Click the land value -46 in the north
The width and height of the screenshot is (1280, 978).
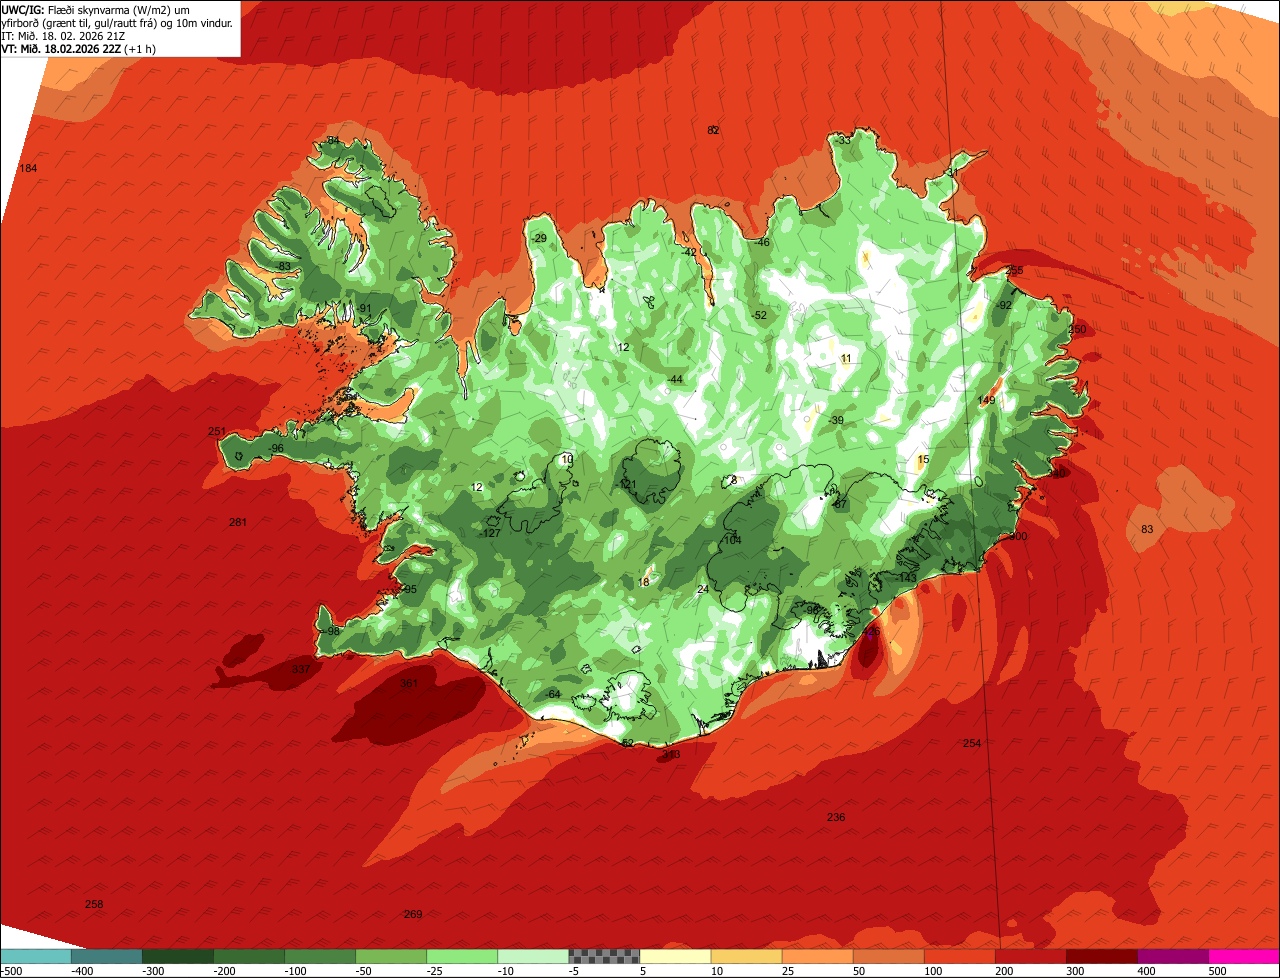pos(762,242)
